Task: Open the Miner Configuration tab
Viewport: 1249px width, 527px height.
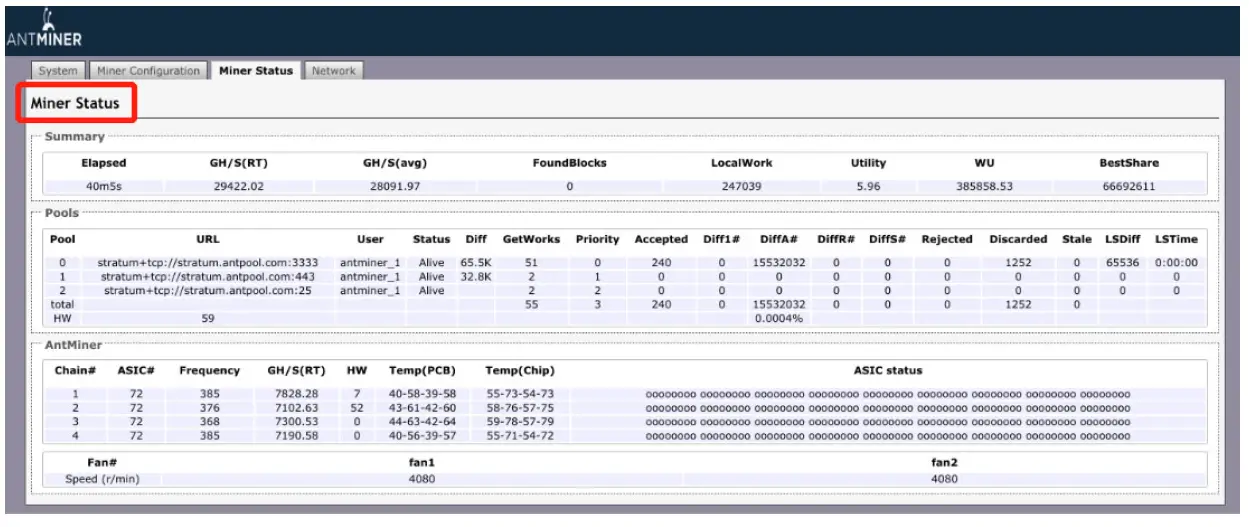Action: pos(149,71)
